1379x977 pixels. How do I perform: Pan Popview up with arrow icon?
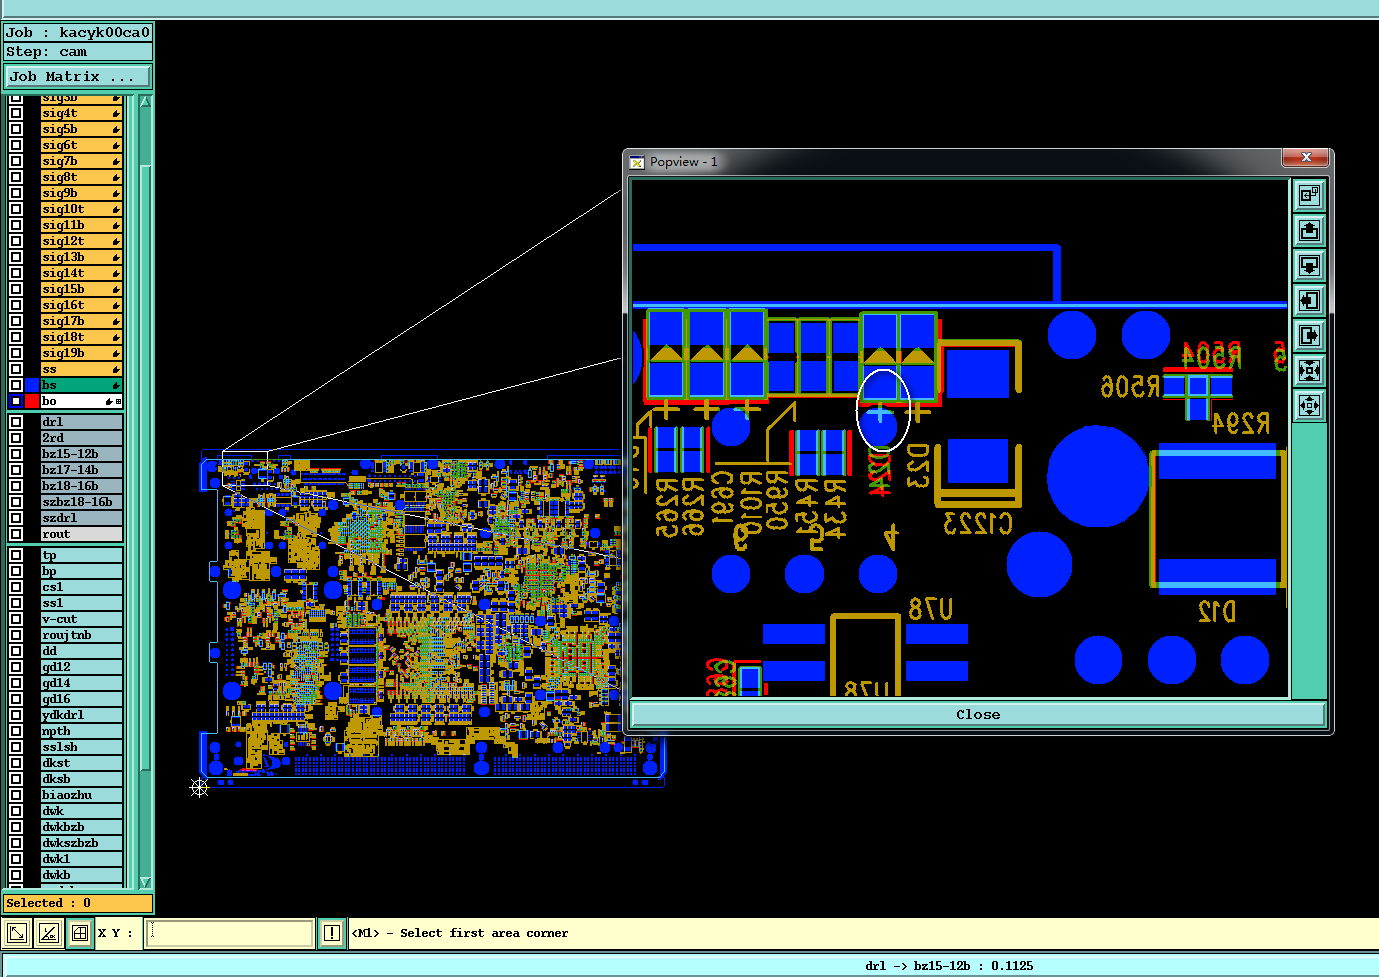click(1309, 230)
